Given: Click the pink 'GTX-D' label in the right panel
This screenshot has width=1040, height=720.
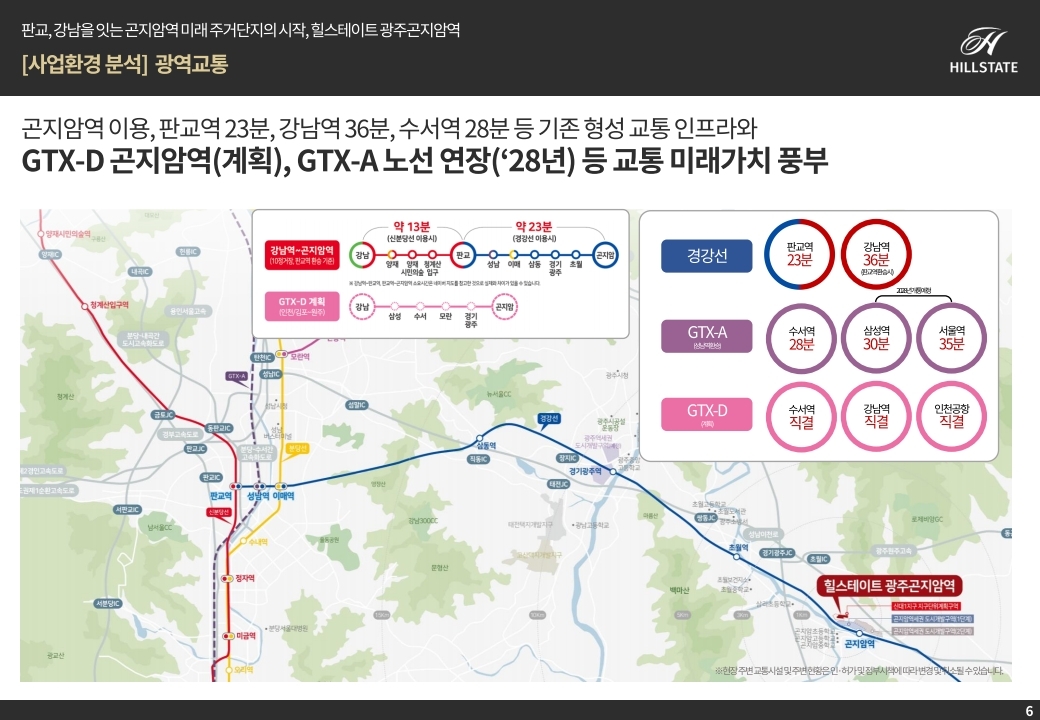Looking at the screenshot, I should coord(707,414).
